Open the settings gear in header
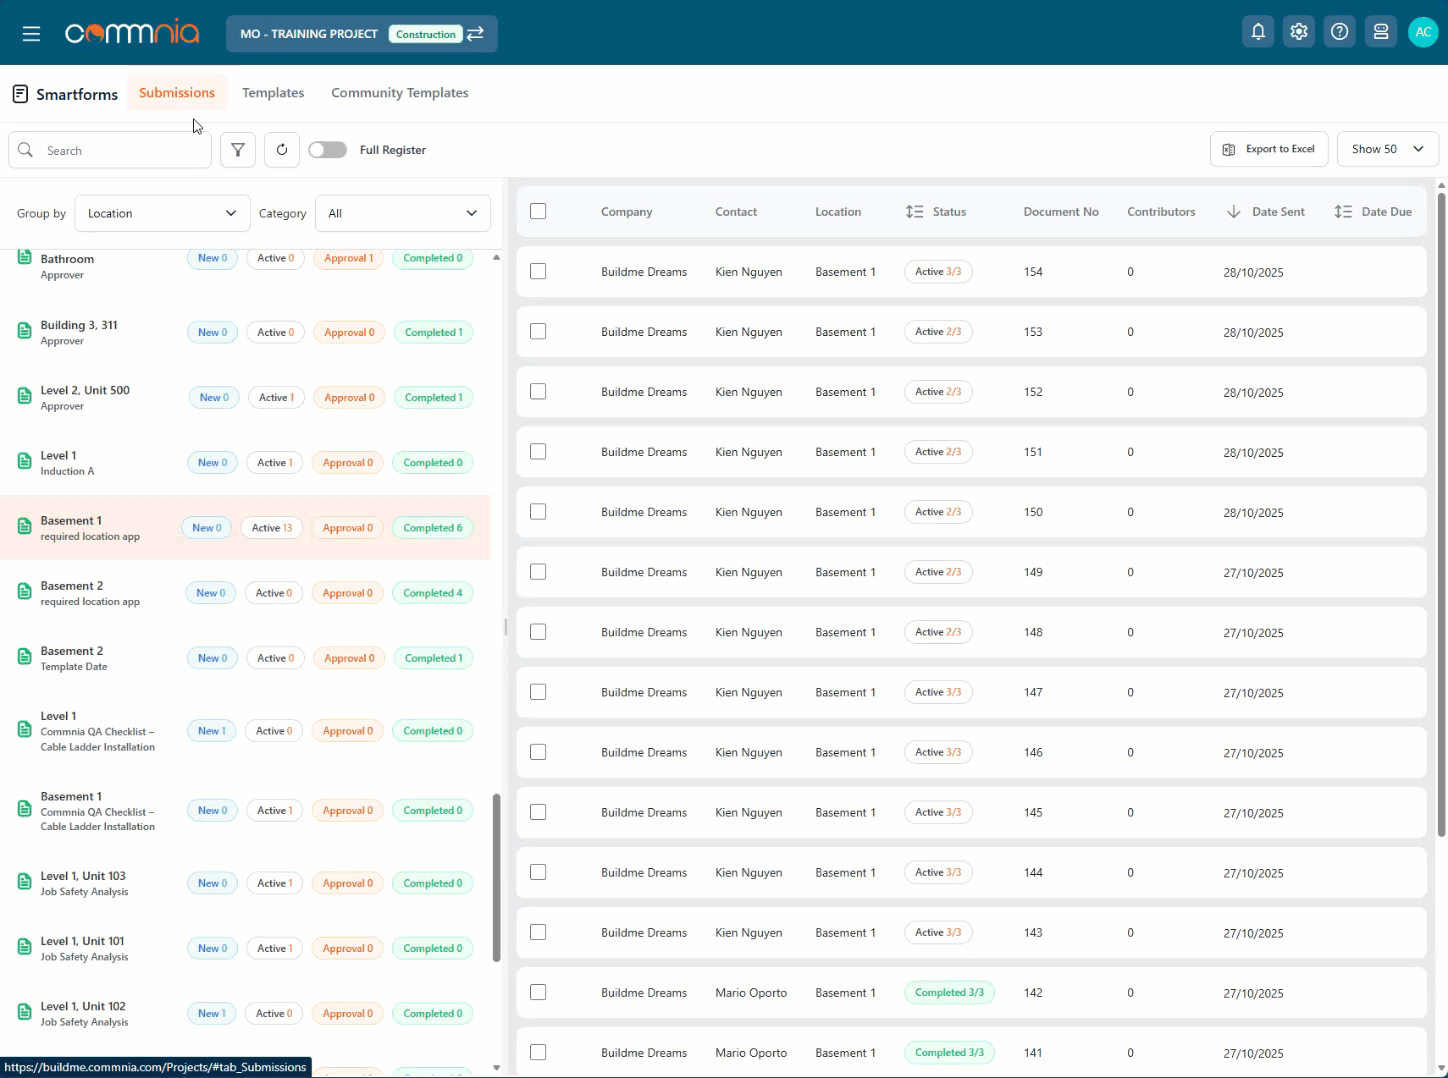This screenshot has width=1448, height=1078. [x=1299, y=32]
